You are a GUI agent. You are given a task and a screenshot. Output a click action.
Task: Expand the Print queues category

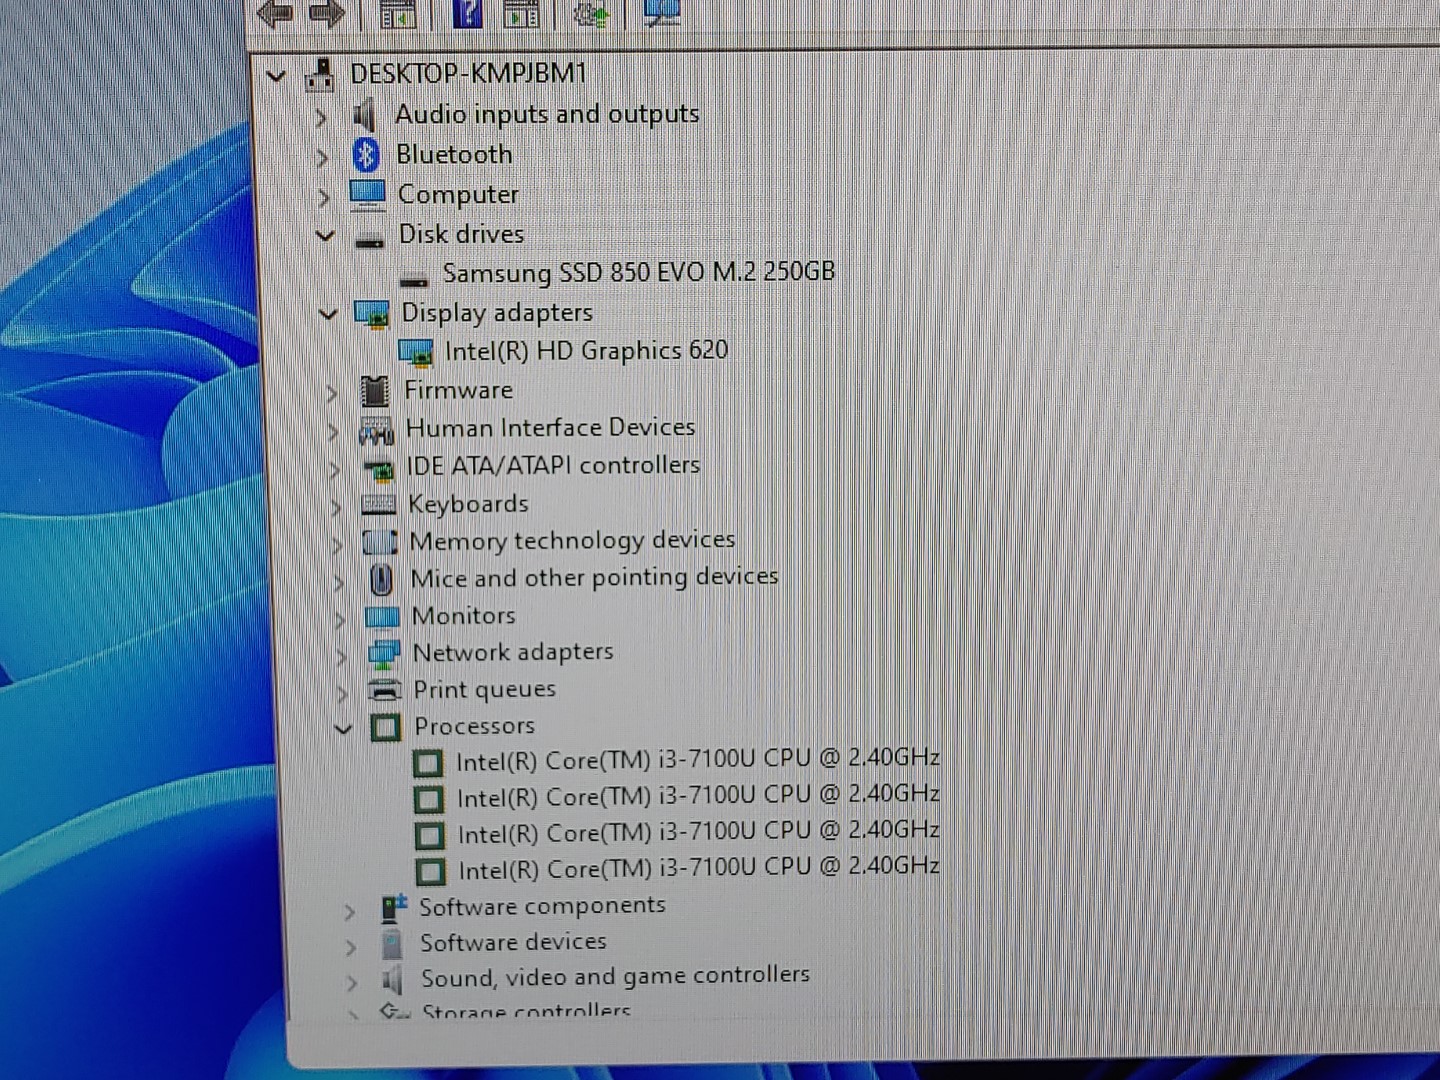pos(343,693)
